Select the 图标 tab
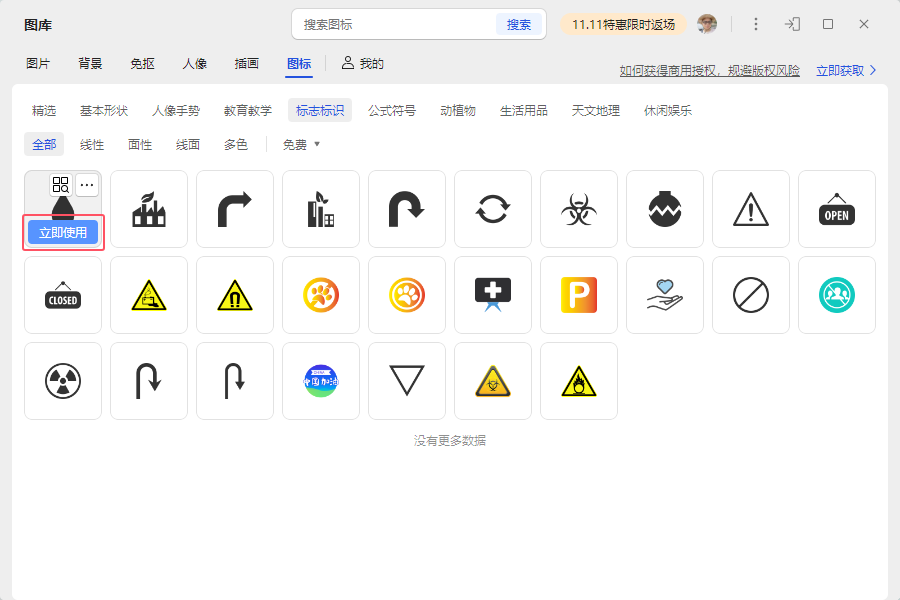 pyautogui.click(x=299, y=64)
